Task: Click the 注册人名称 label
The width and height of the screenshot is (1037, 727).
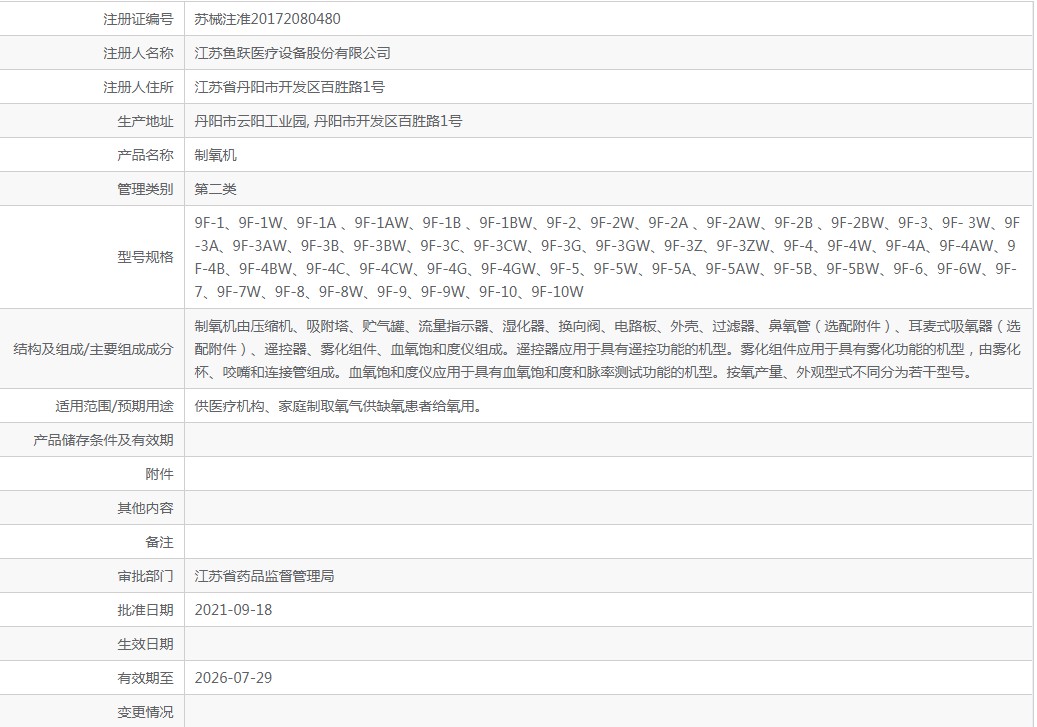Action: 138,53
